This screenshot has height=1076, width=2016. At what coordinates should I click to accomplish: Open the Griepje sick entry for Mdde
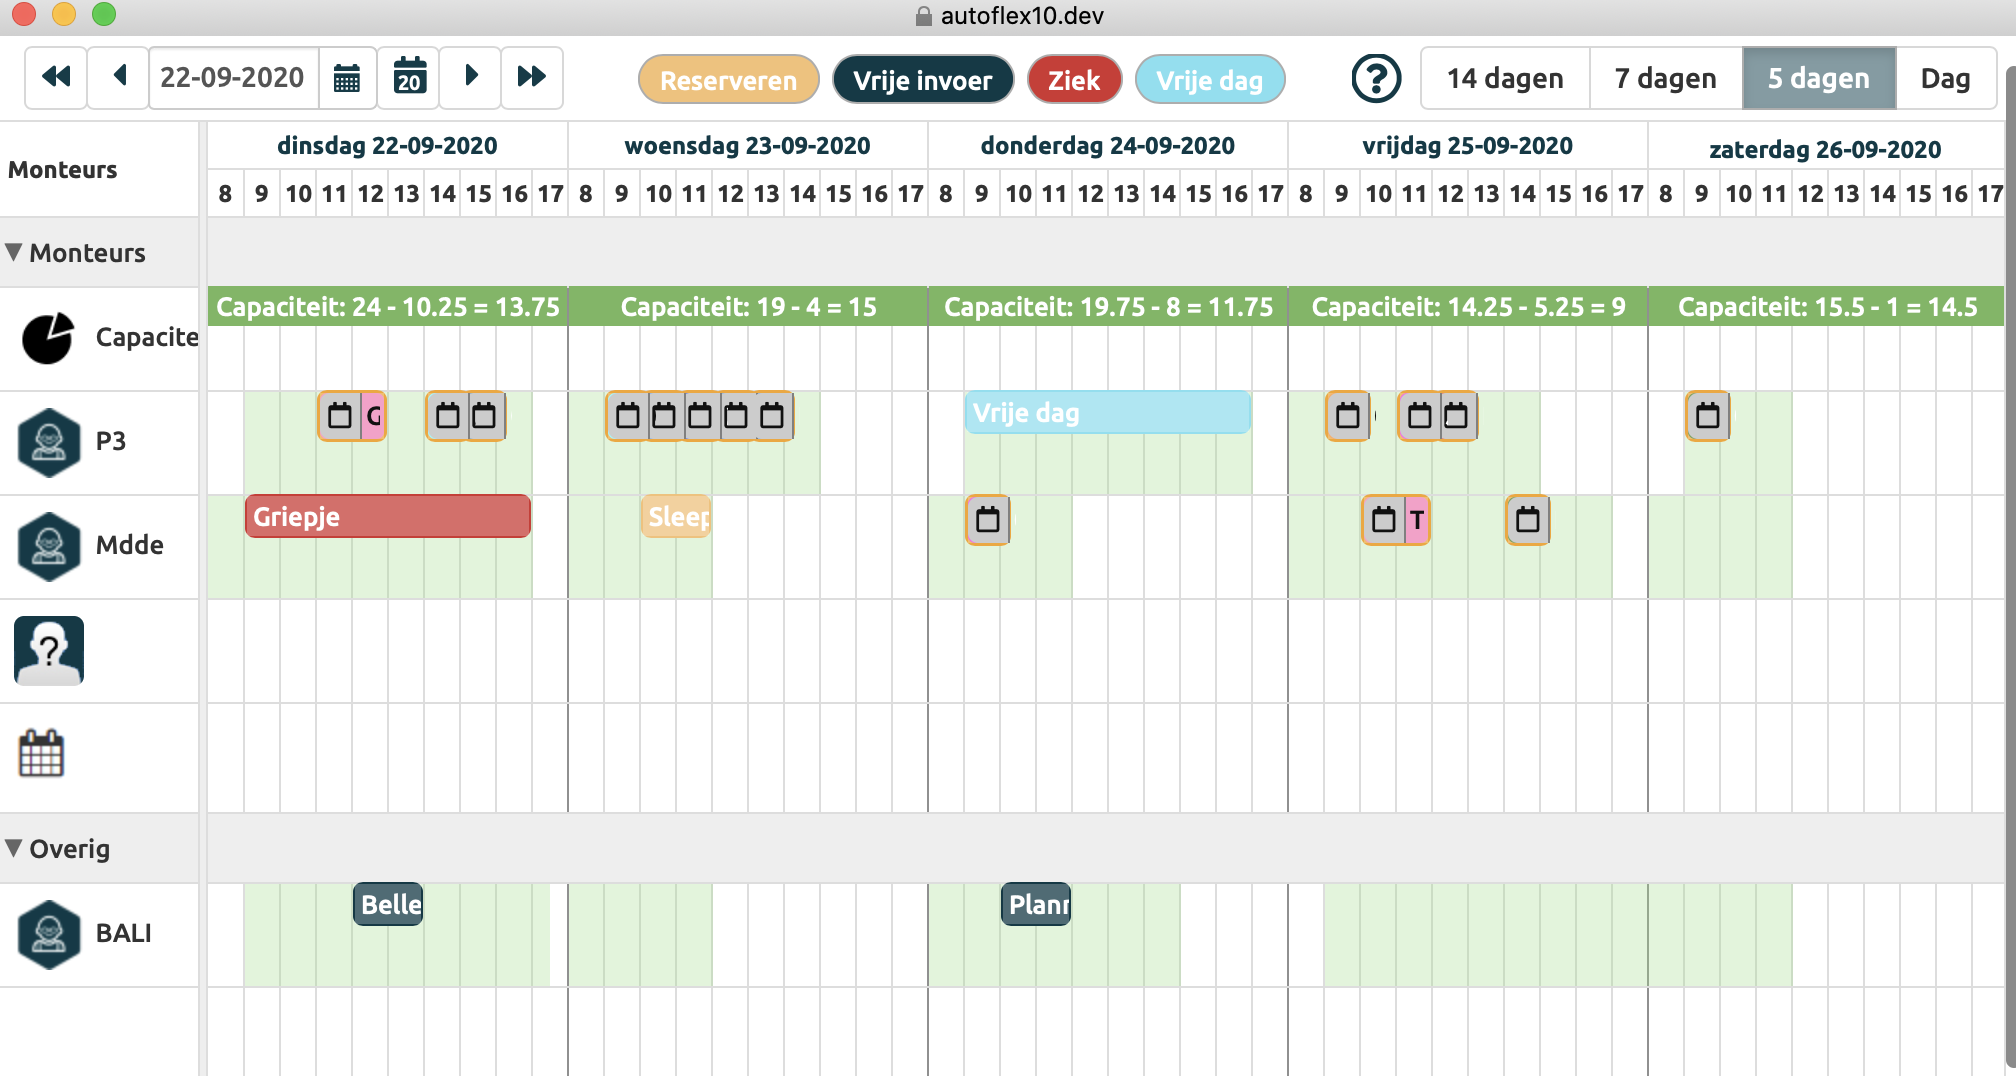pyautogui.click(x=387, y=517)
